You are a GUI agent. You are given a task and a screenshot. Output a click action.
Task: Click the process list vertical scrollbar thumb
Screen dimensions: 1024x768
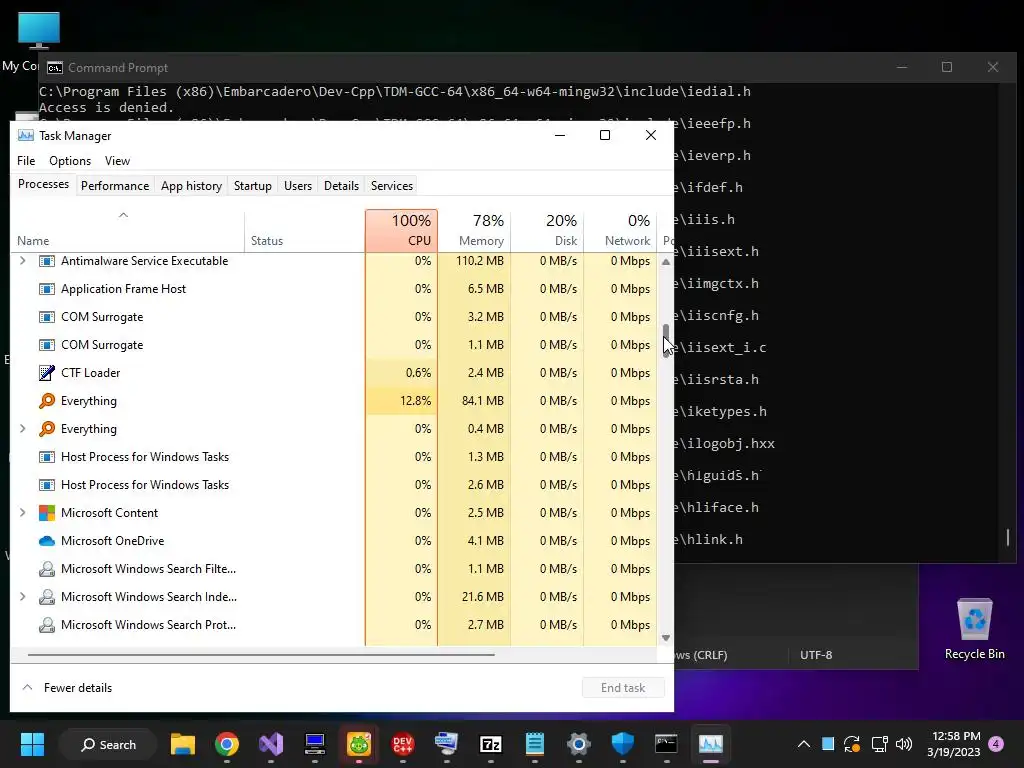click(x=665, y=340)
